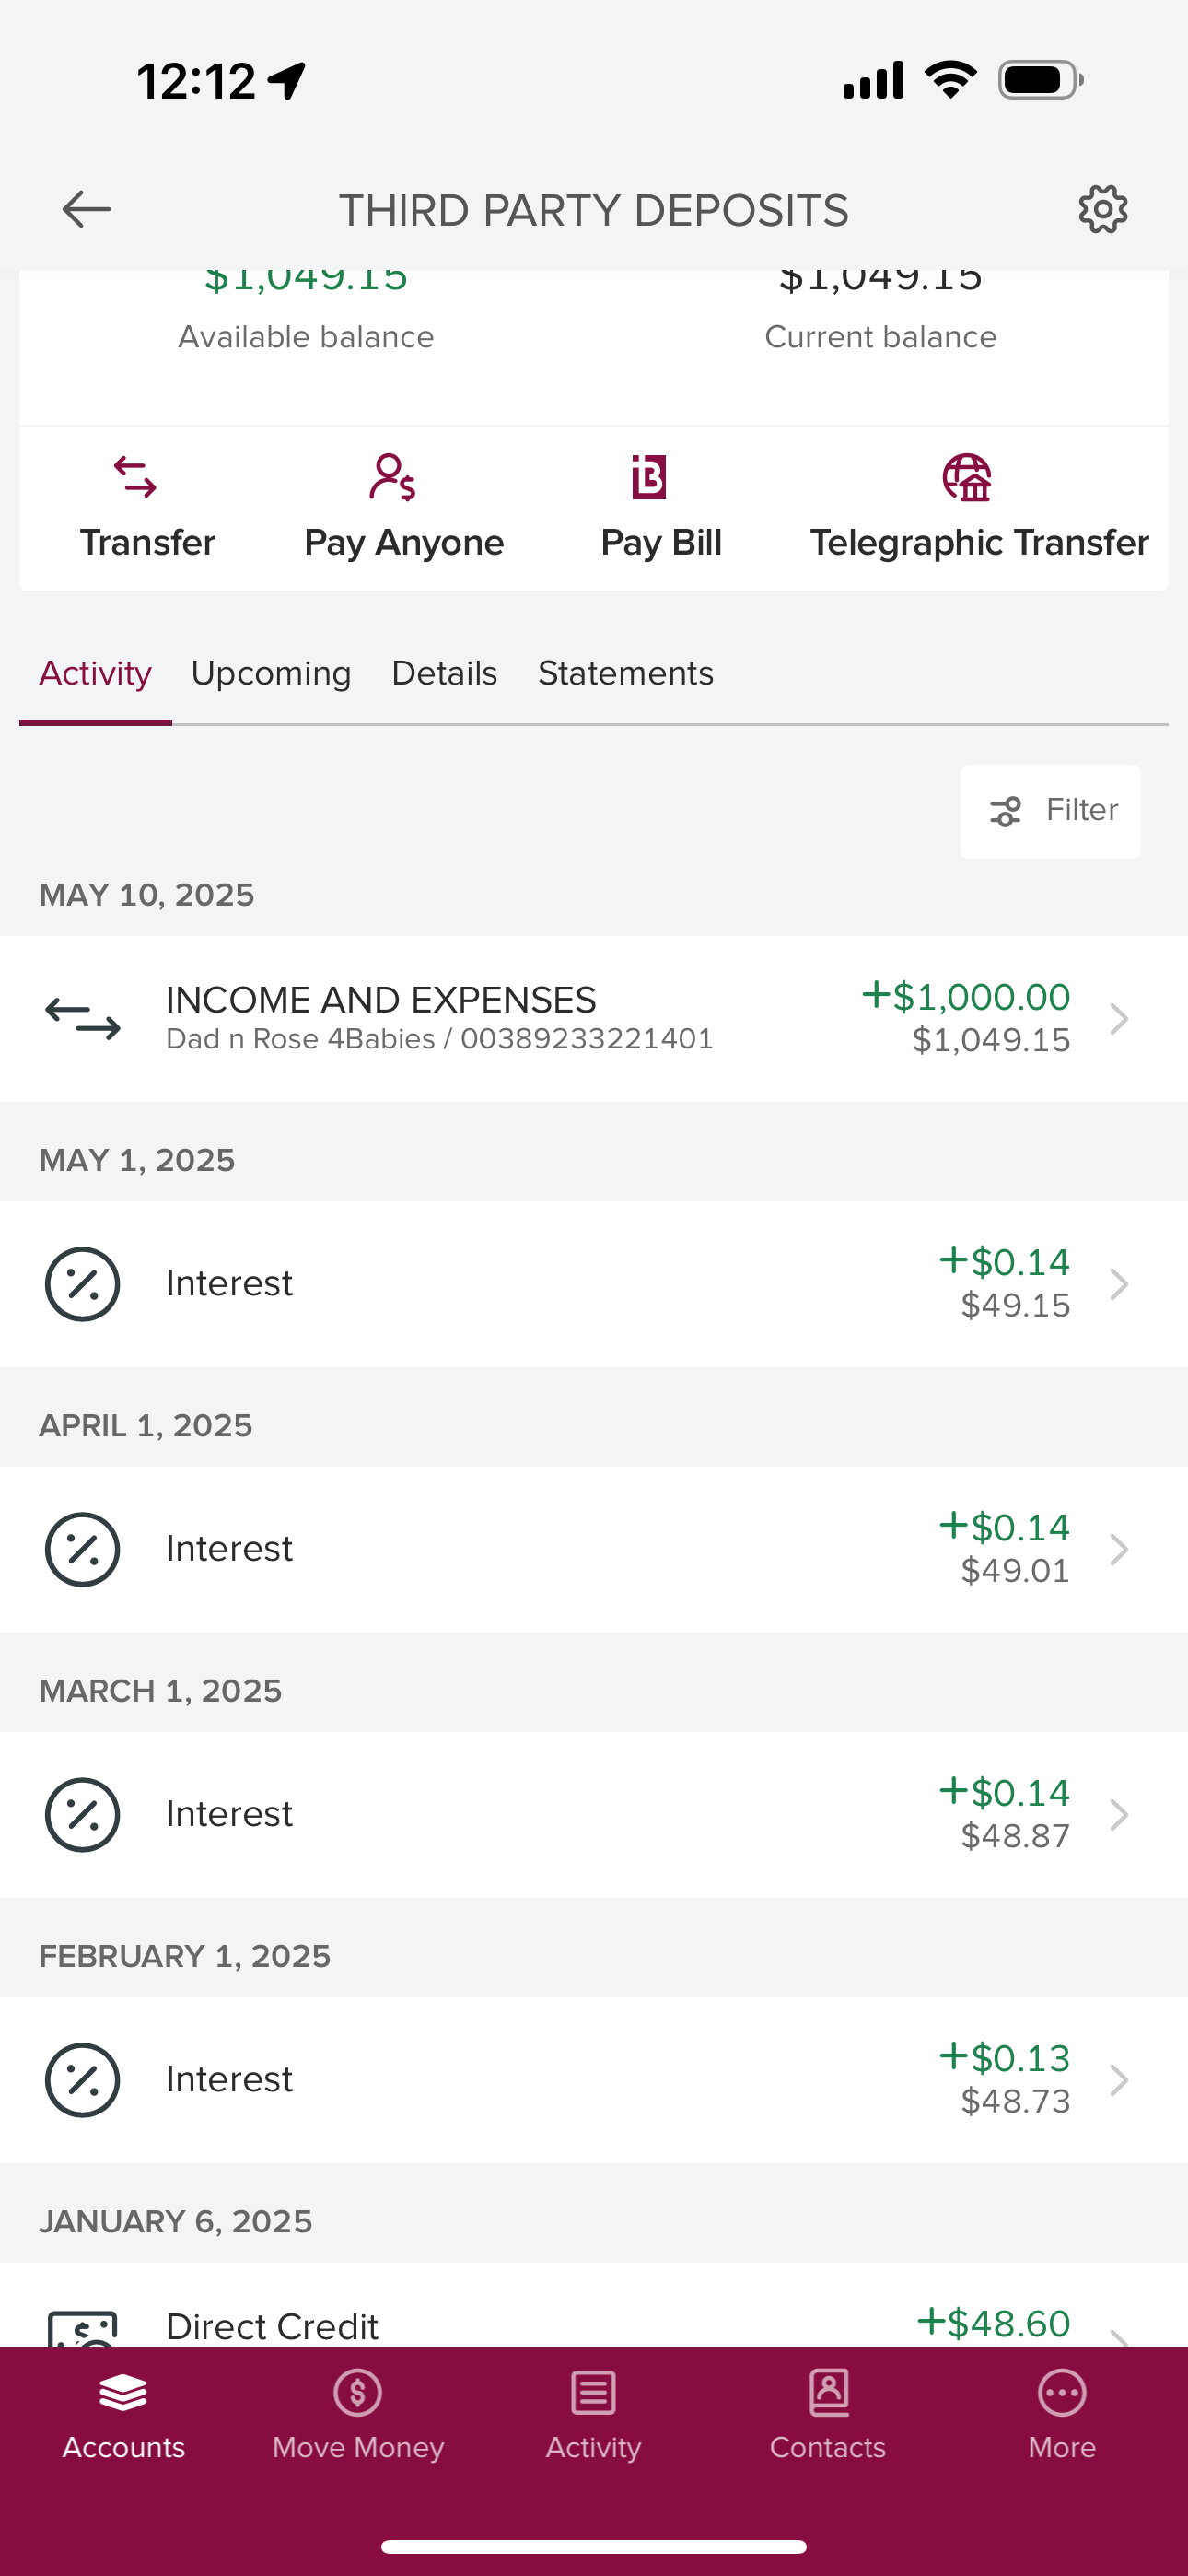
Task: Select the Pay Anyone icon
Action: coord(392,477)
